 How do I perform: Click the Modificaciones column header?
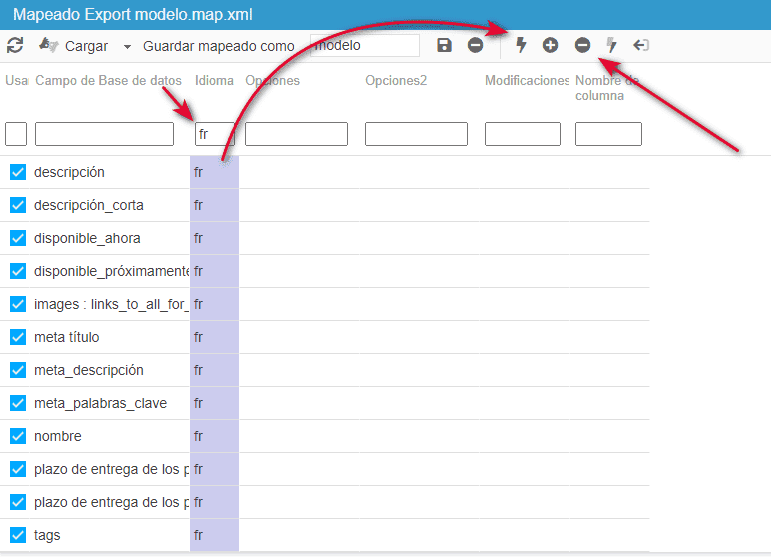tap(527, 80)
